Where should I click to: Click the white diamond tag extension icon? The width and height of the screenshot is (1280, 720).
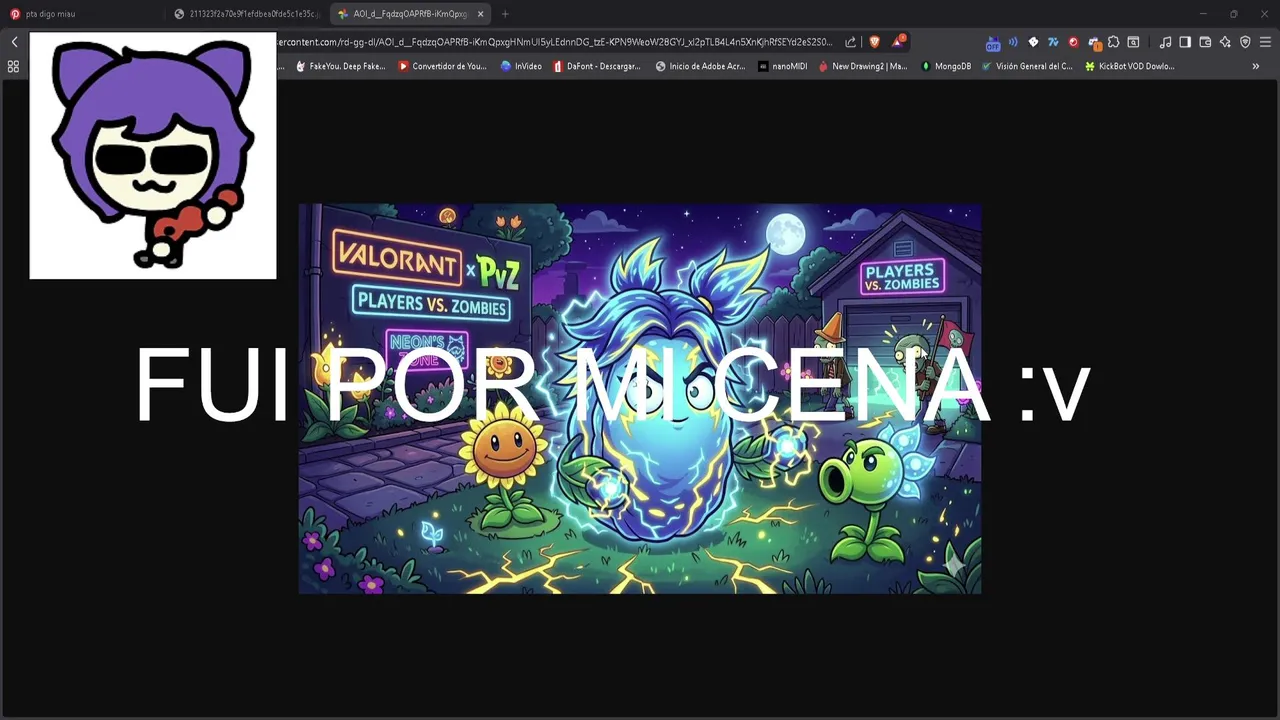click(1033, 42)
